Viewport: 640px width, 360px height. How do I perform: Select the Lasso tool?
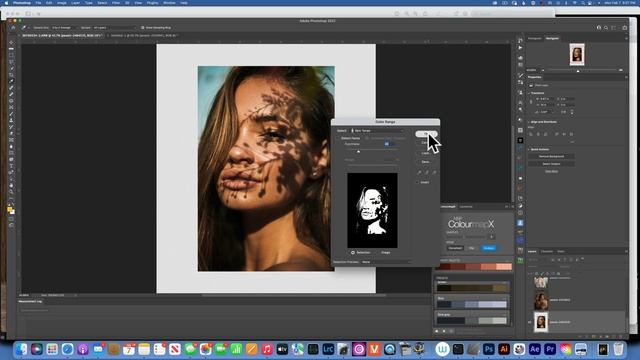coord(11,62)
